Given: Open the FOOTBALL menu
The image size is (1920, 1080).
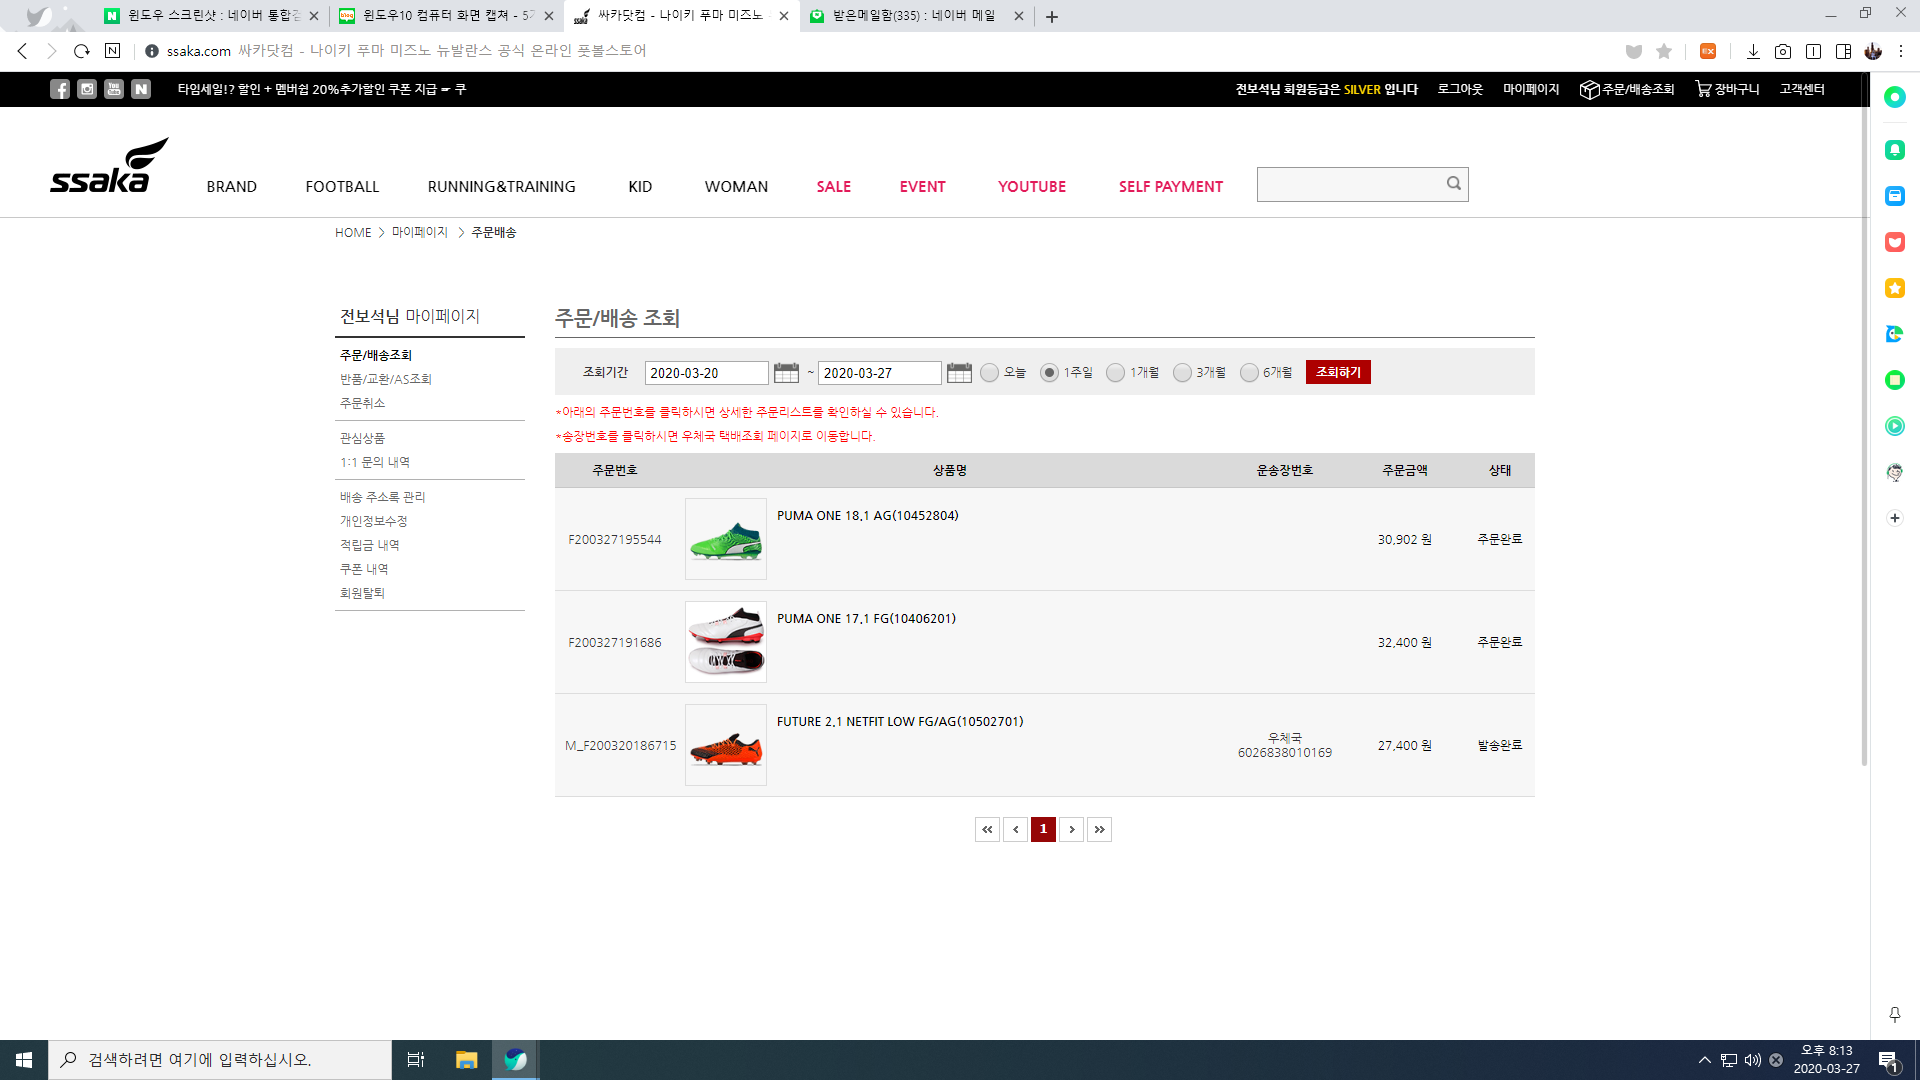Looking at the screenshot, I should click(342, 187).
